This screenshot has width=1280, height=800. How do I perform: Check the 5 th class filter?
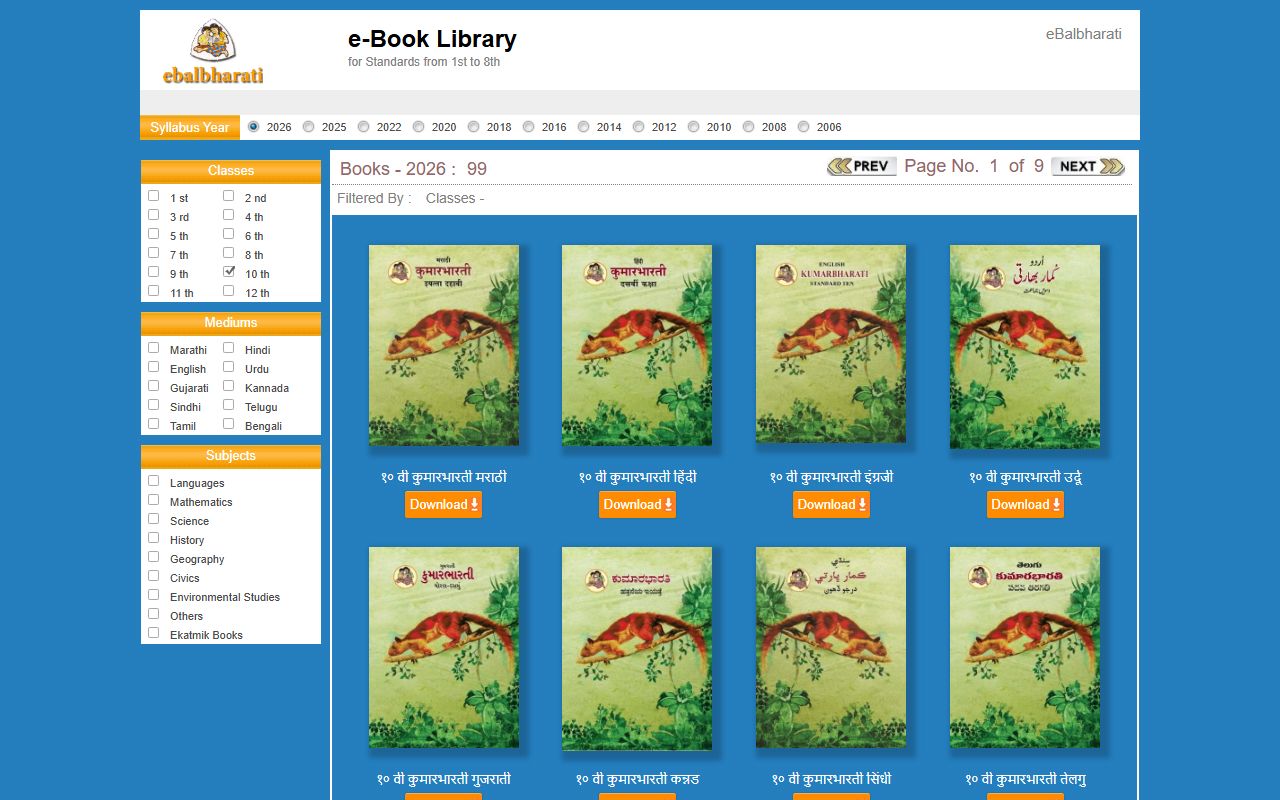[x=154, y=234]
